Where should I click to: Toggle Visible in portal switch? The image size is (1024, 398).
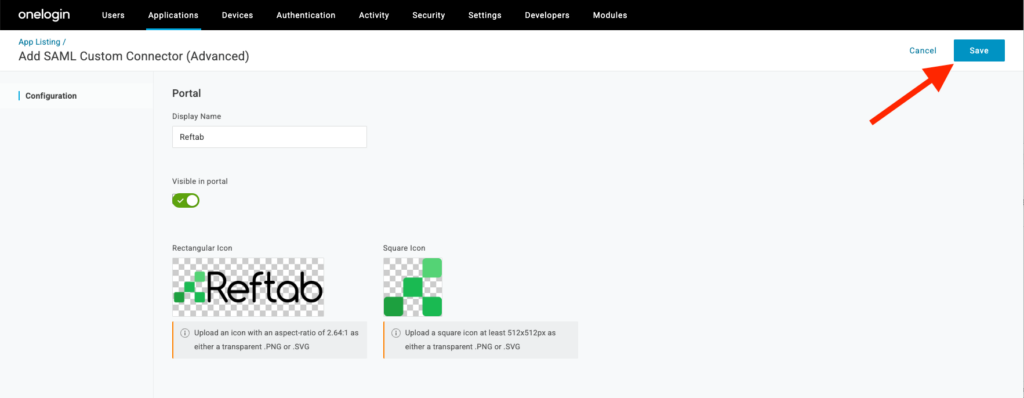(185, 200)
